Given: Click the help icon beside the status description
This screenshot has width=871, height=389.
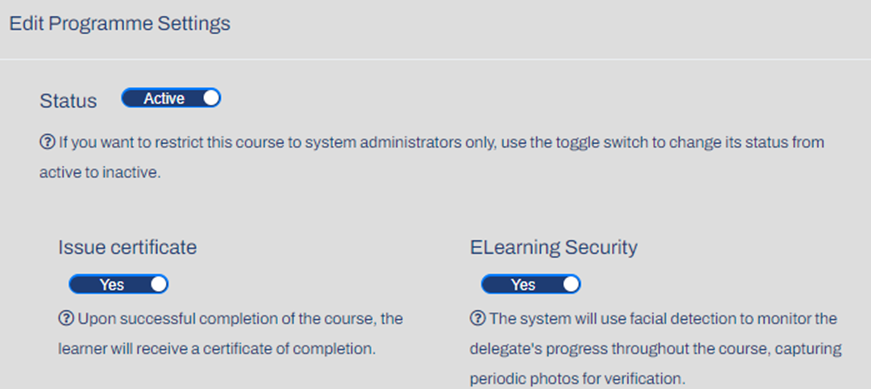Looking at the screenshot, I should click(47, 142).
